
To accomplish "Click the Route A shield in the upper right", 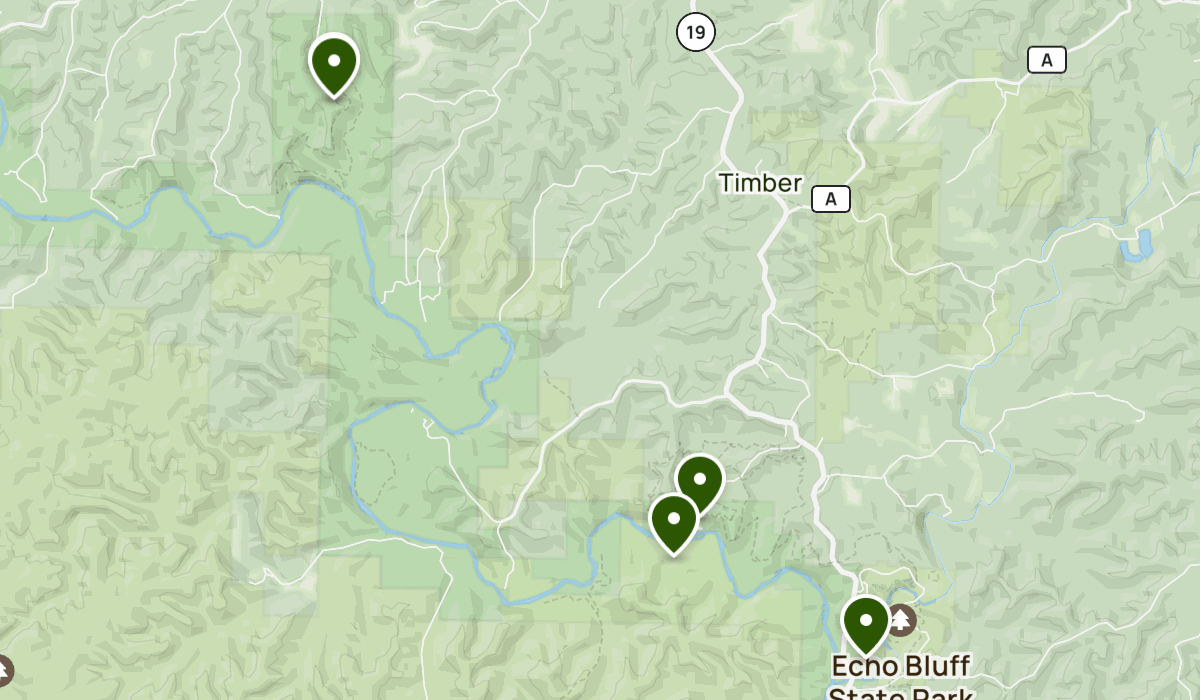I will 1046,60.
